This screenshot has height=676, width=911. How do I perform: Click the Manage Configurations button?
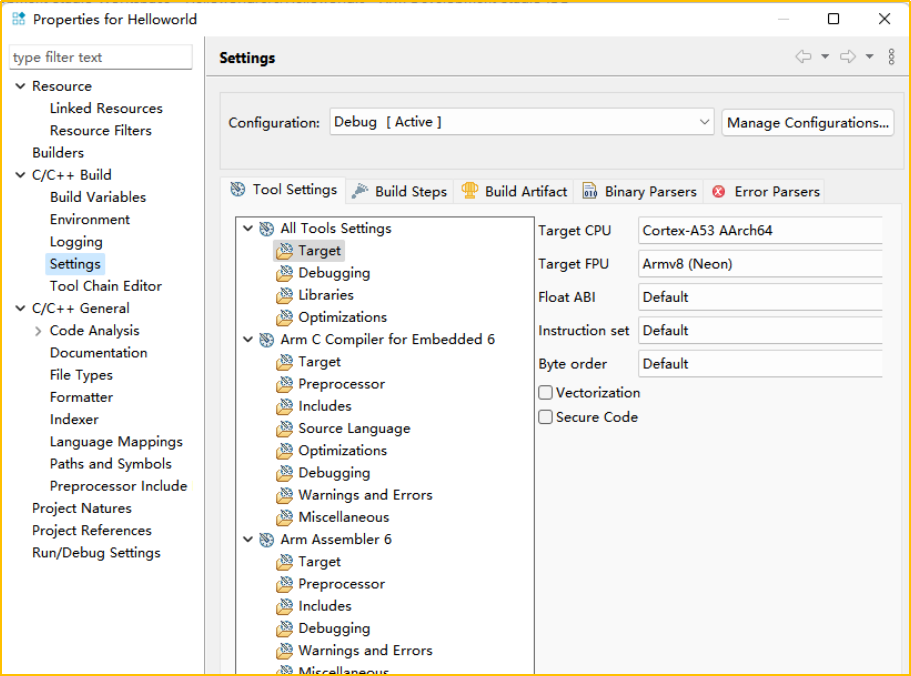(x=808, y=123)
